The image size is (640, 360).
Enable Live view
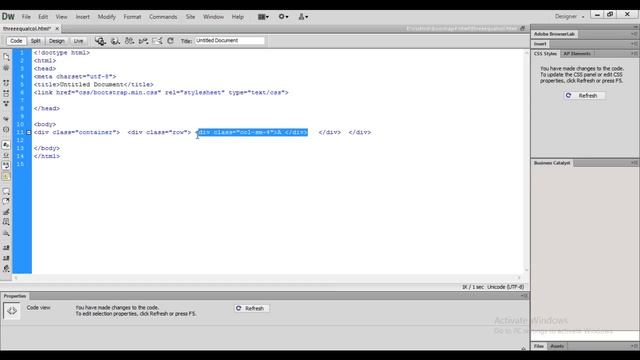(78, 41)
